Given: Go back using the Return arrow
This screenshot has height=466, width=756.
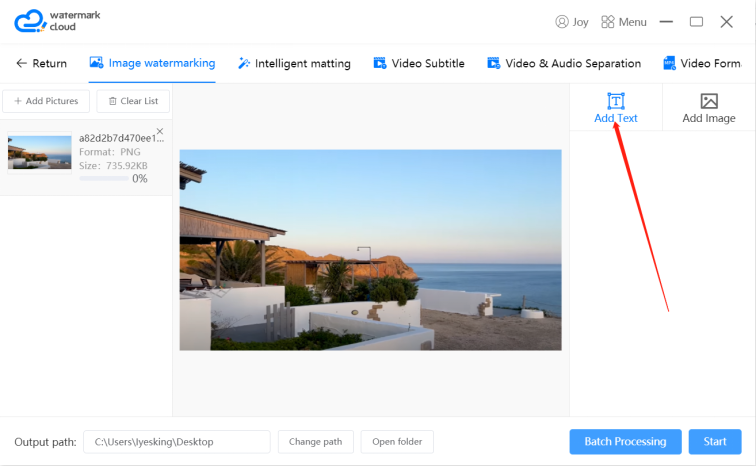Looking at the screenshot, I should [x=21, y=63].
